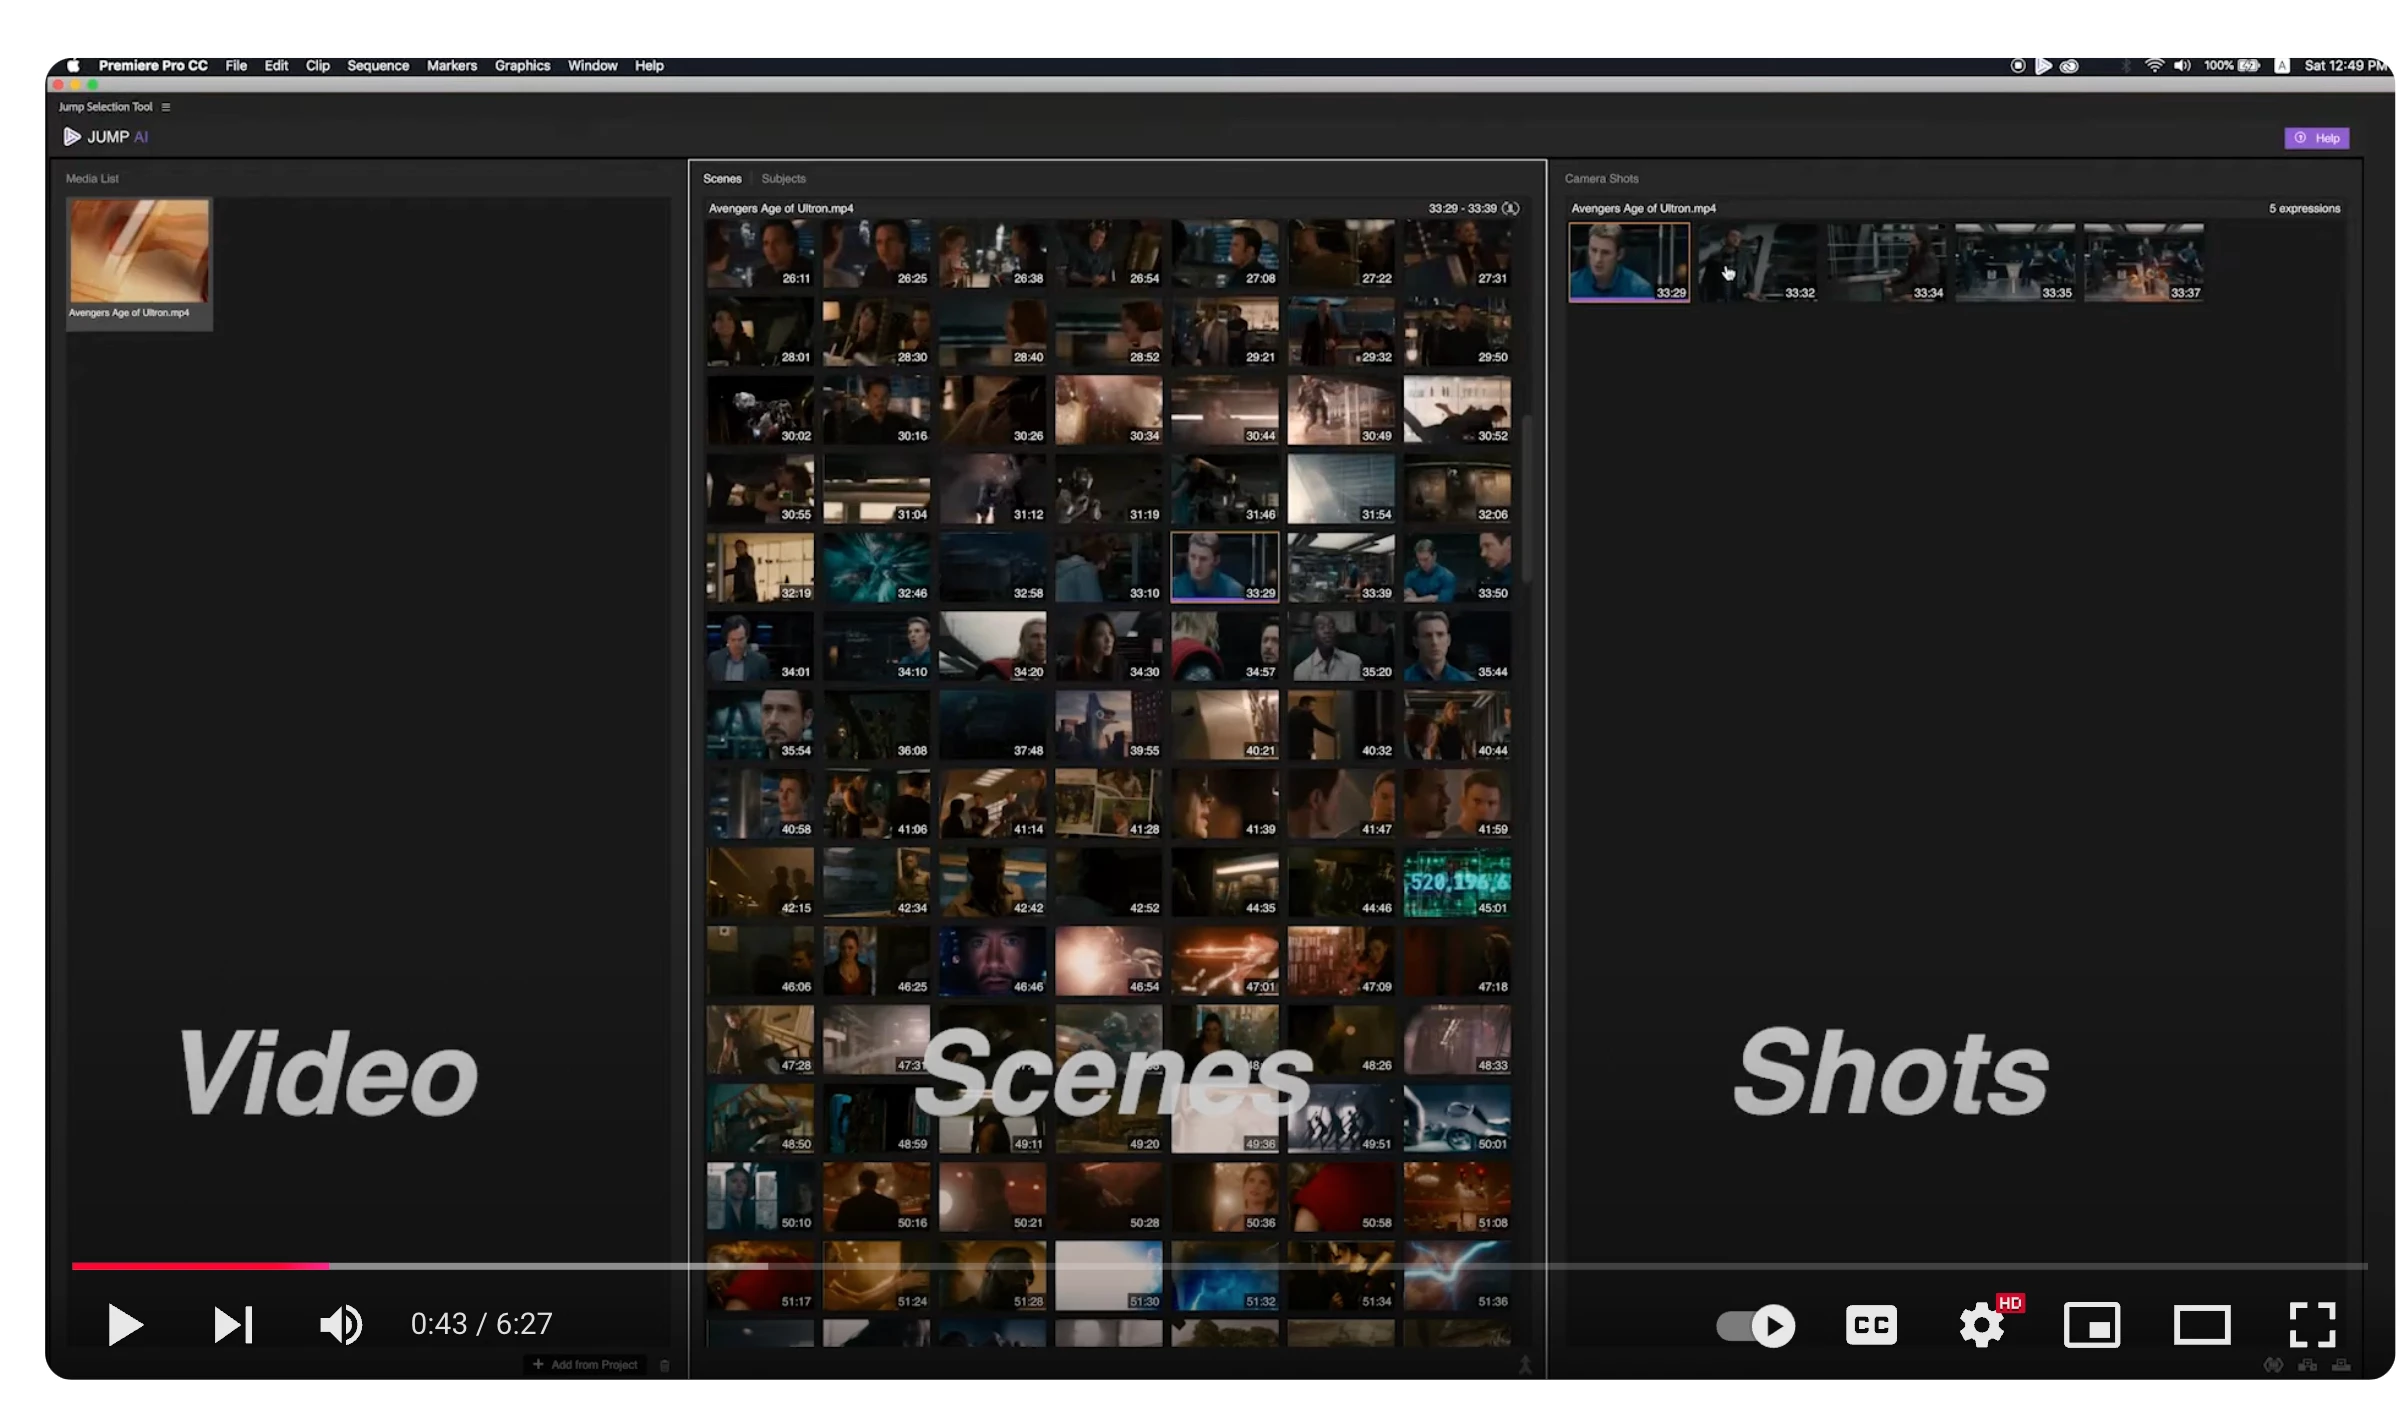Click Add from Project button

pos(586,1364)
